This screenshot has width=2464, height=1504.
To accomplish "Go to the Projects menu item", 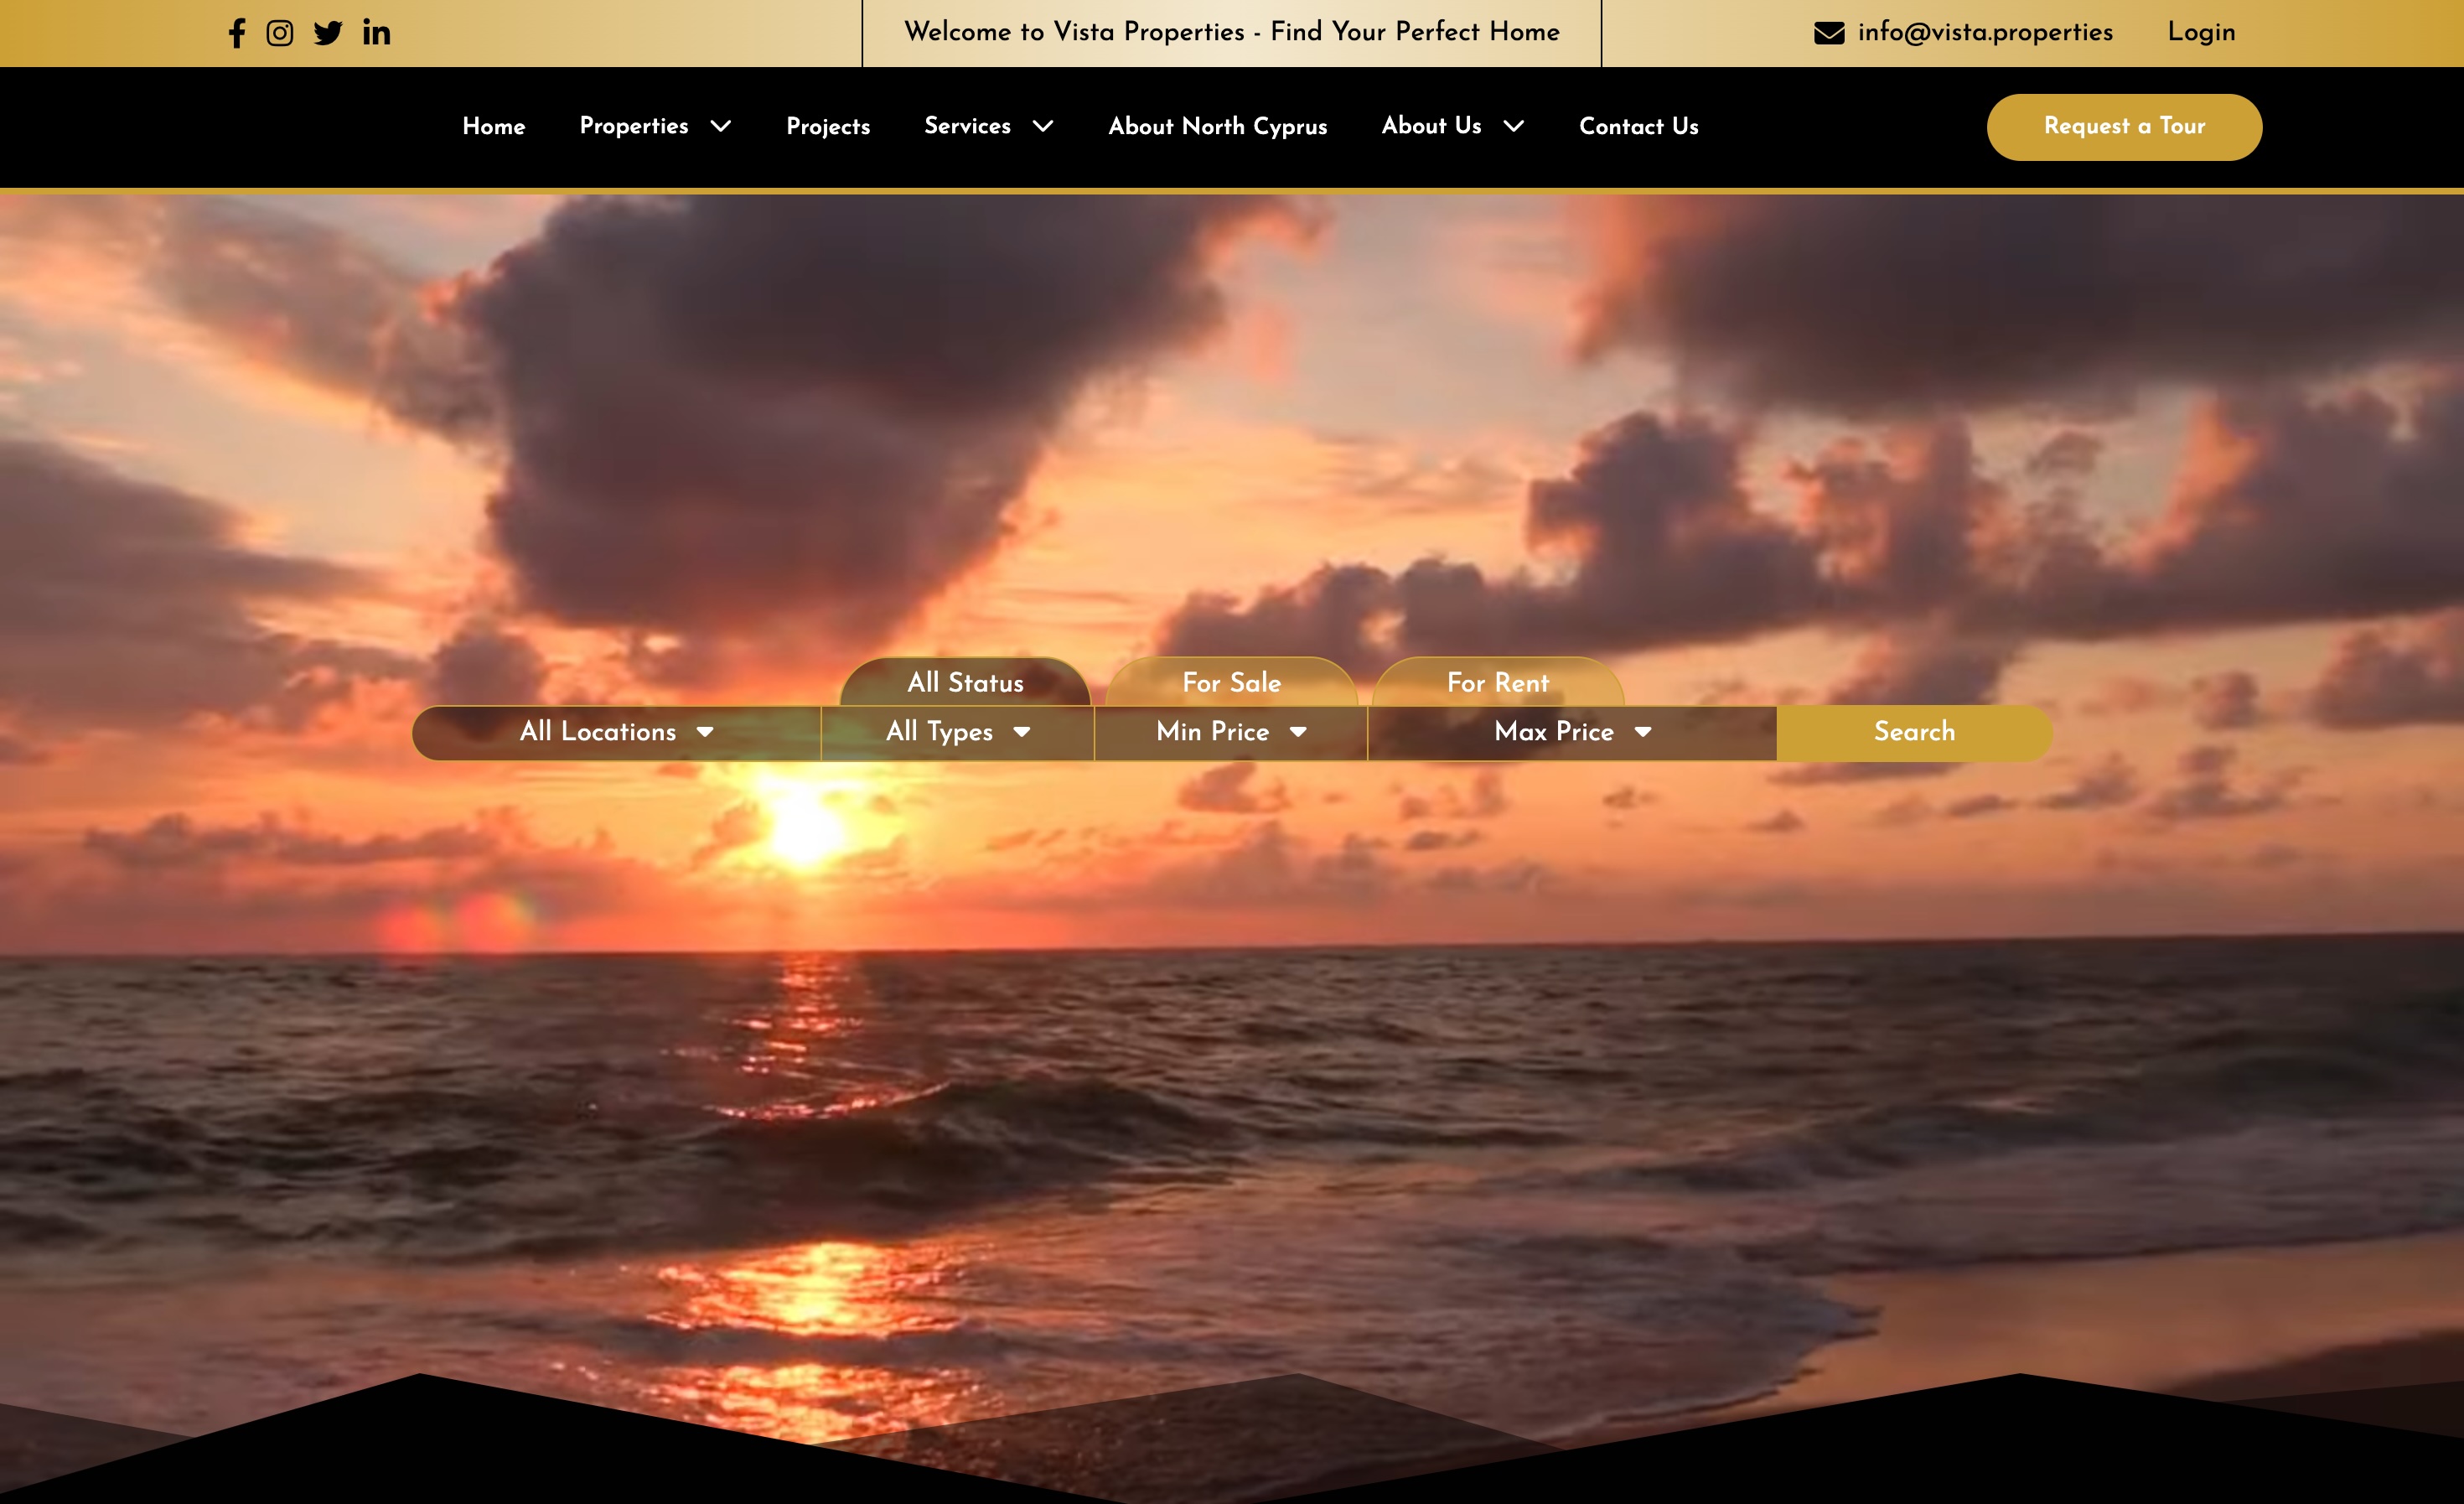I will (828, 126).
